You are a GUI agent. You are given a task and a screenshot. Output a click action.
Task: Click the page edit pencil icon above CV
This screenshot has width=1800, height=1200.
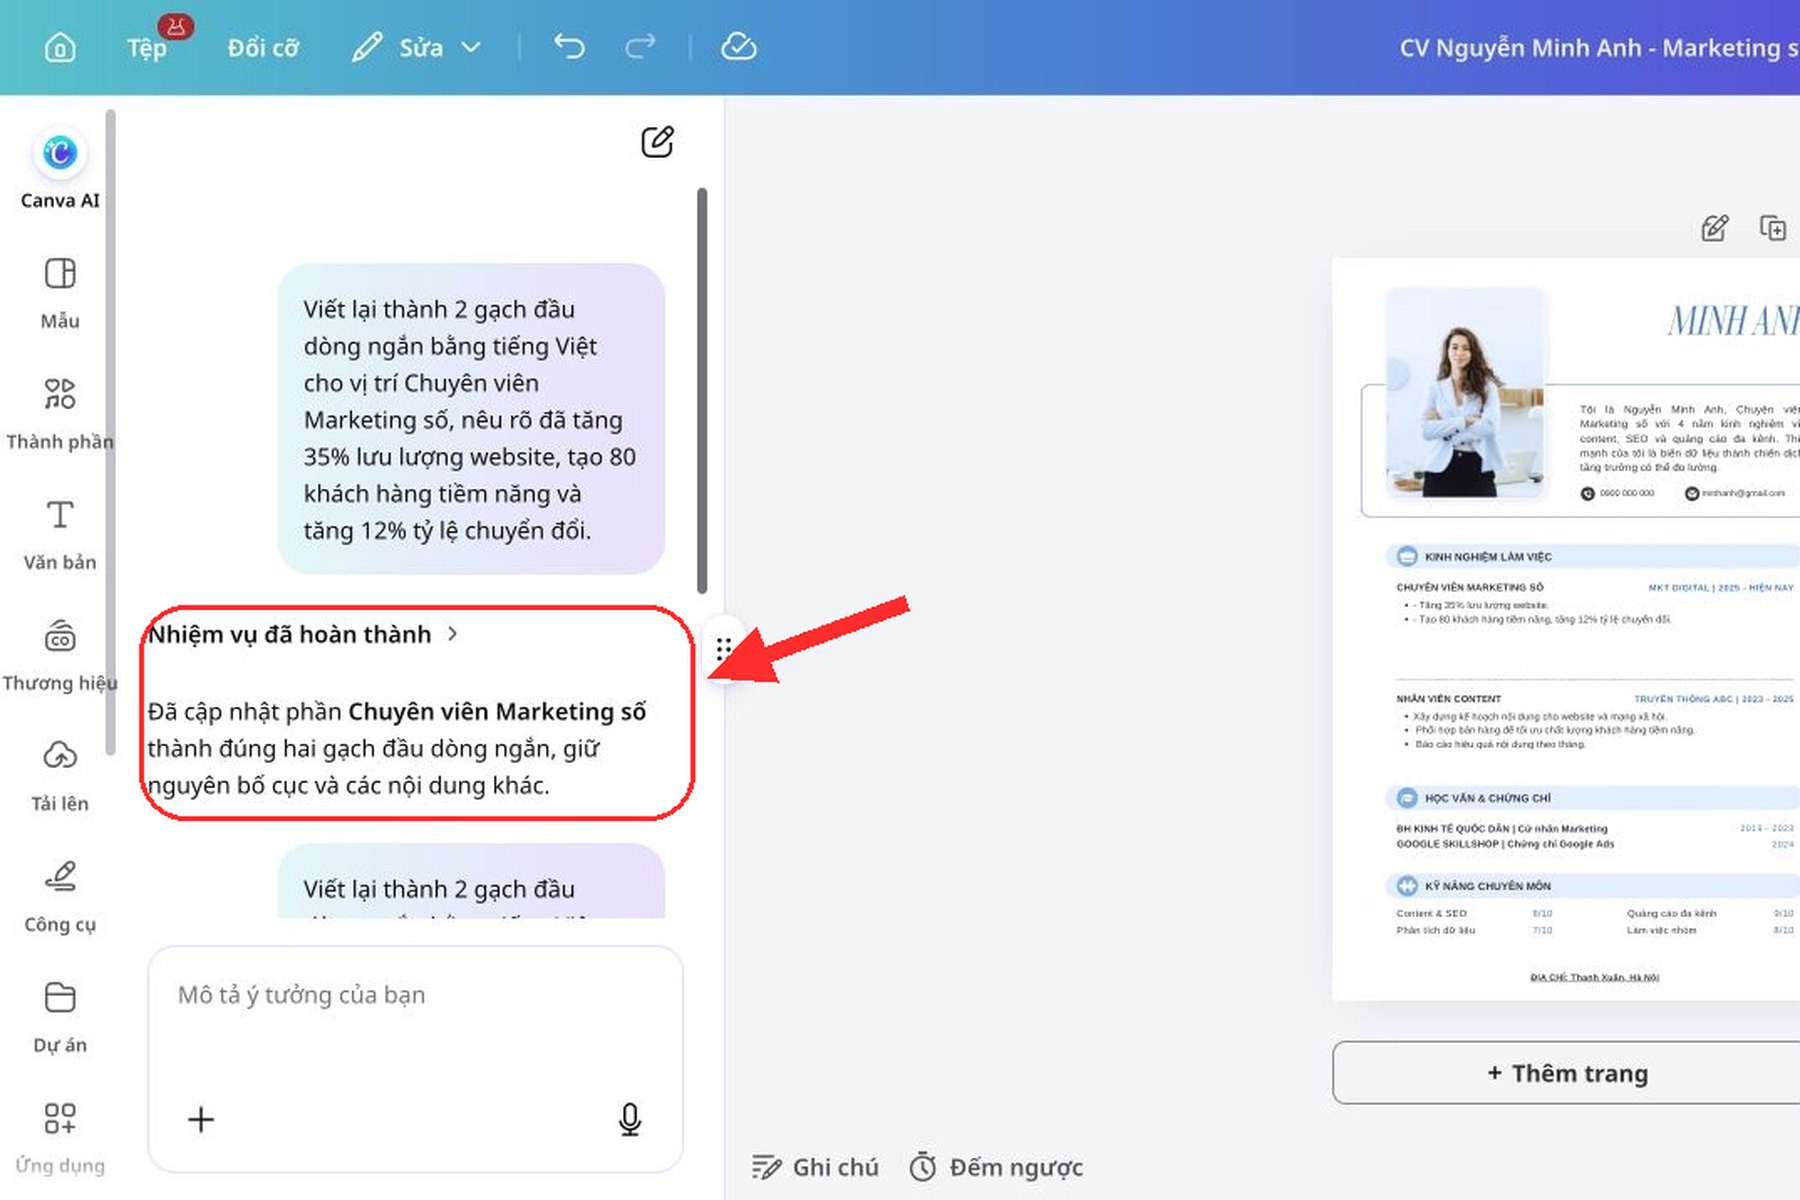coord(1715,228)
